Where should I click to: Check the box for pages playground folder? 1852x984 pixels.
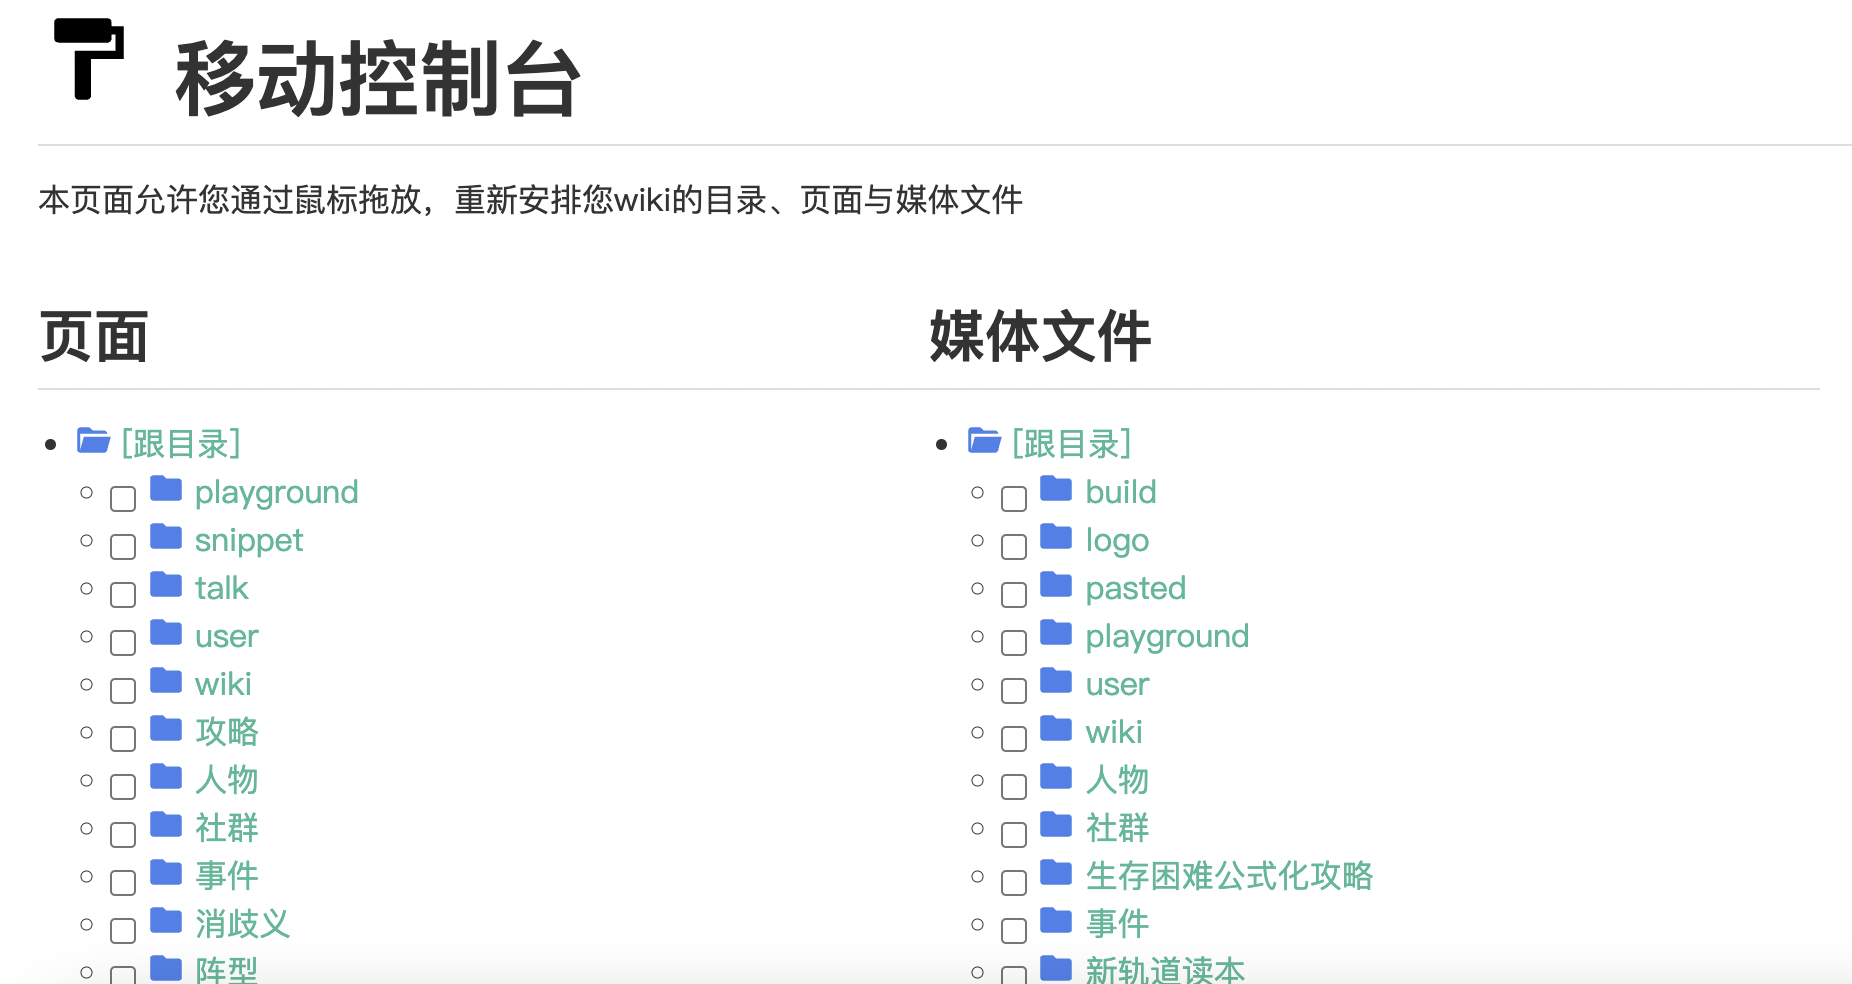(x=123, y=499)
